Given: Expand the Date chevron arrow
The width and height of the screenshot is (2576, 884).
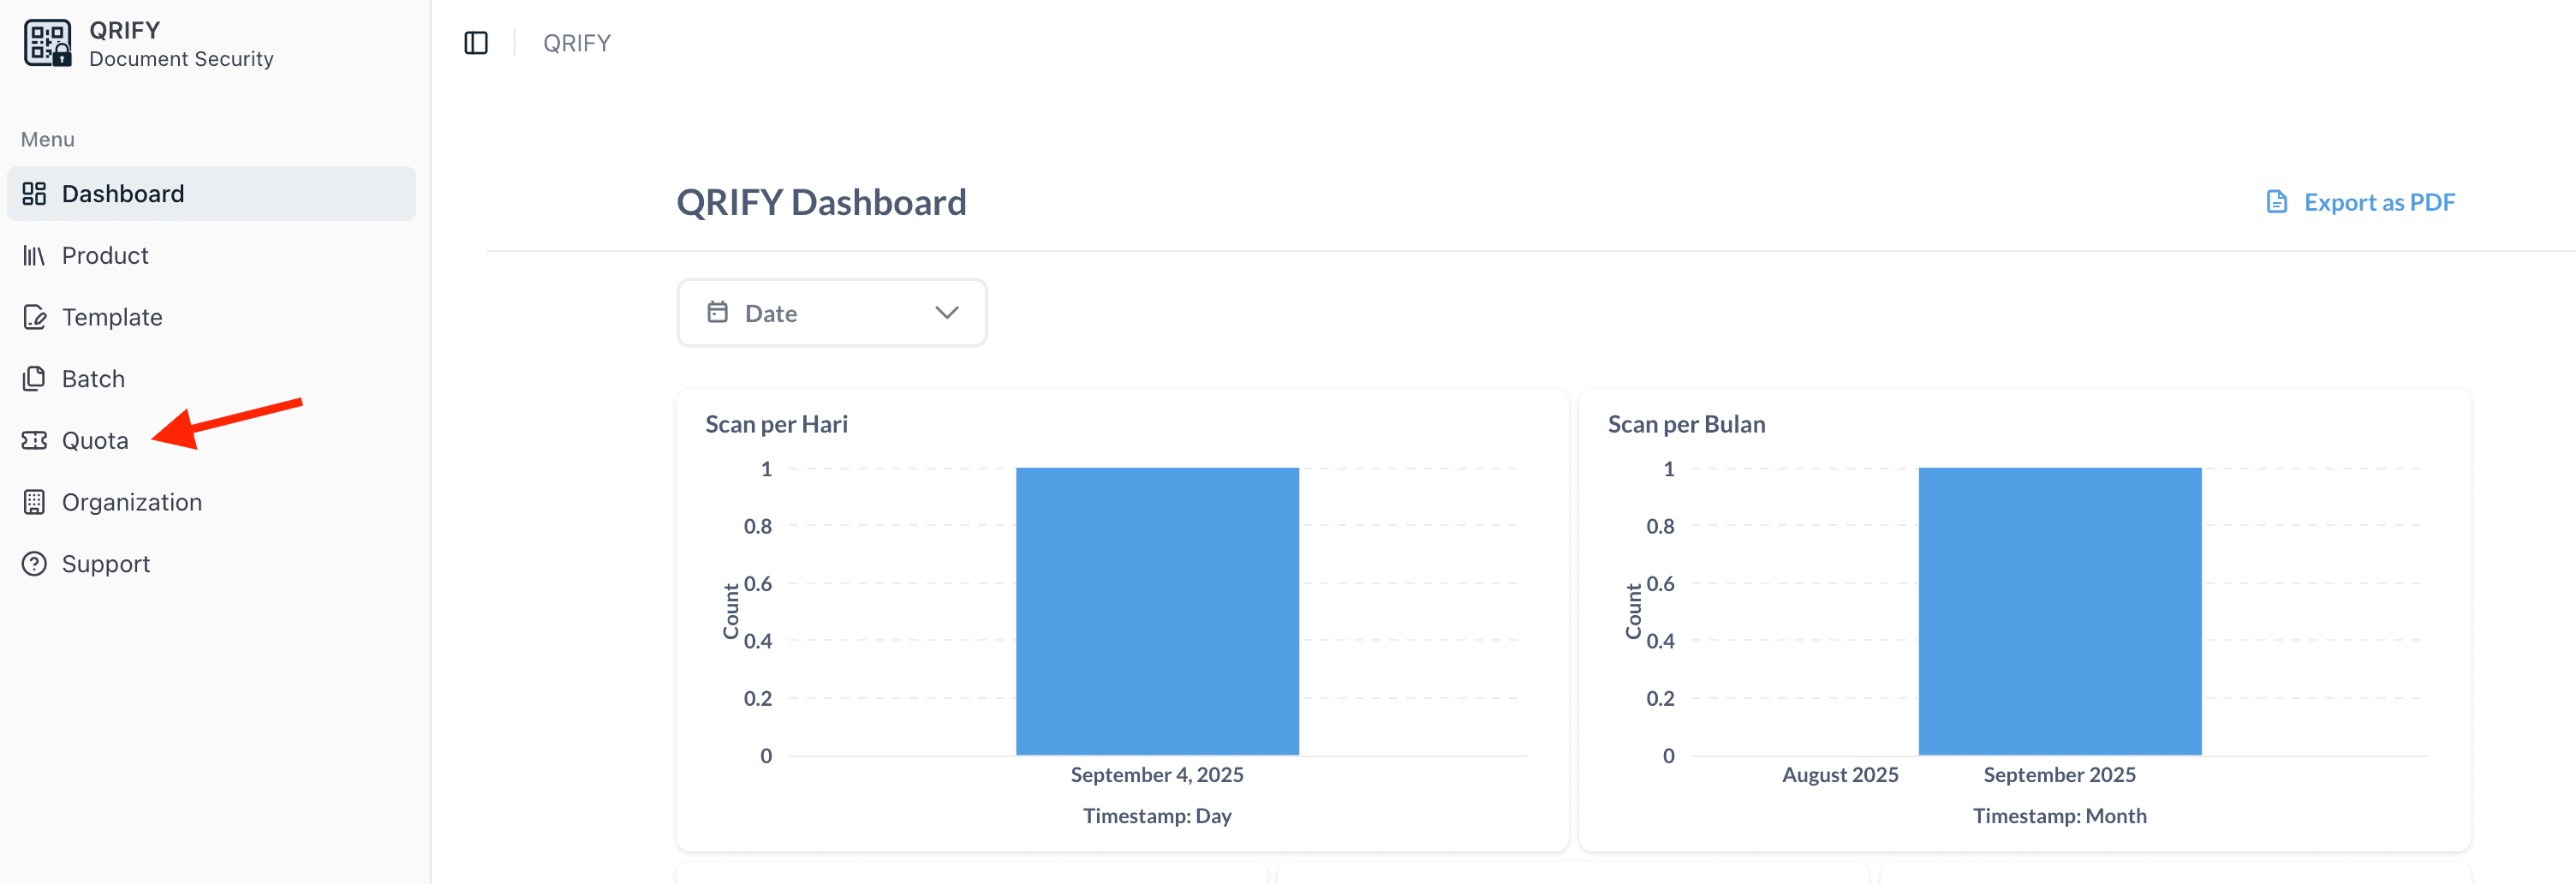Looking at the screenshot, I should [x=946, y=313].
